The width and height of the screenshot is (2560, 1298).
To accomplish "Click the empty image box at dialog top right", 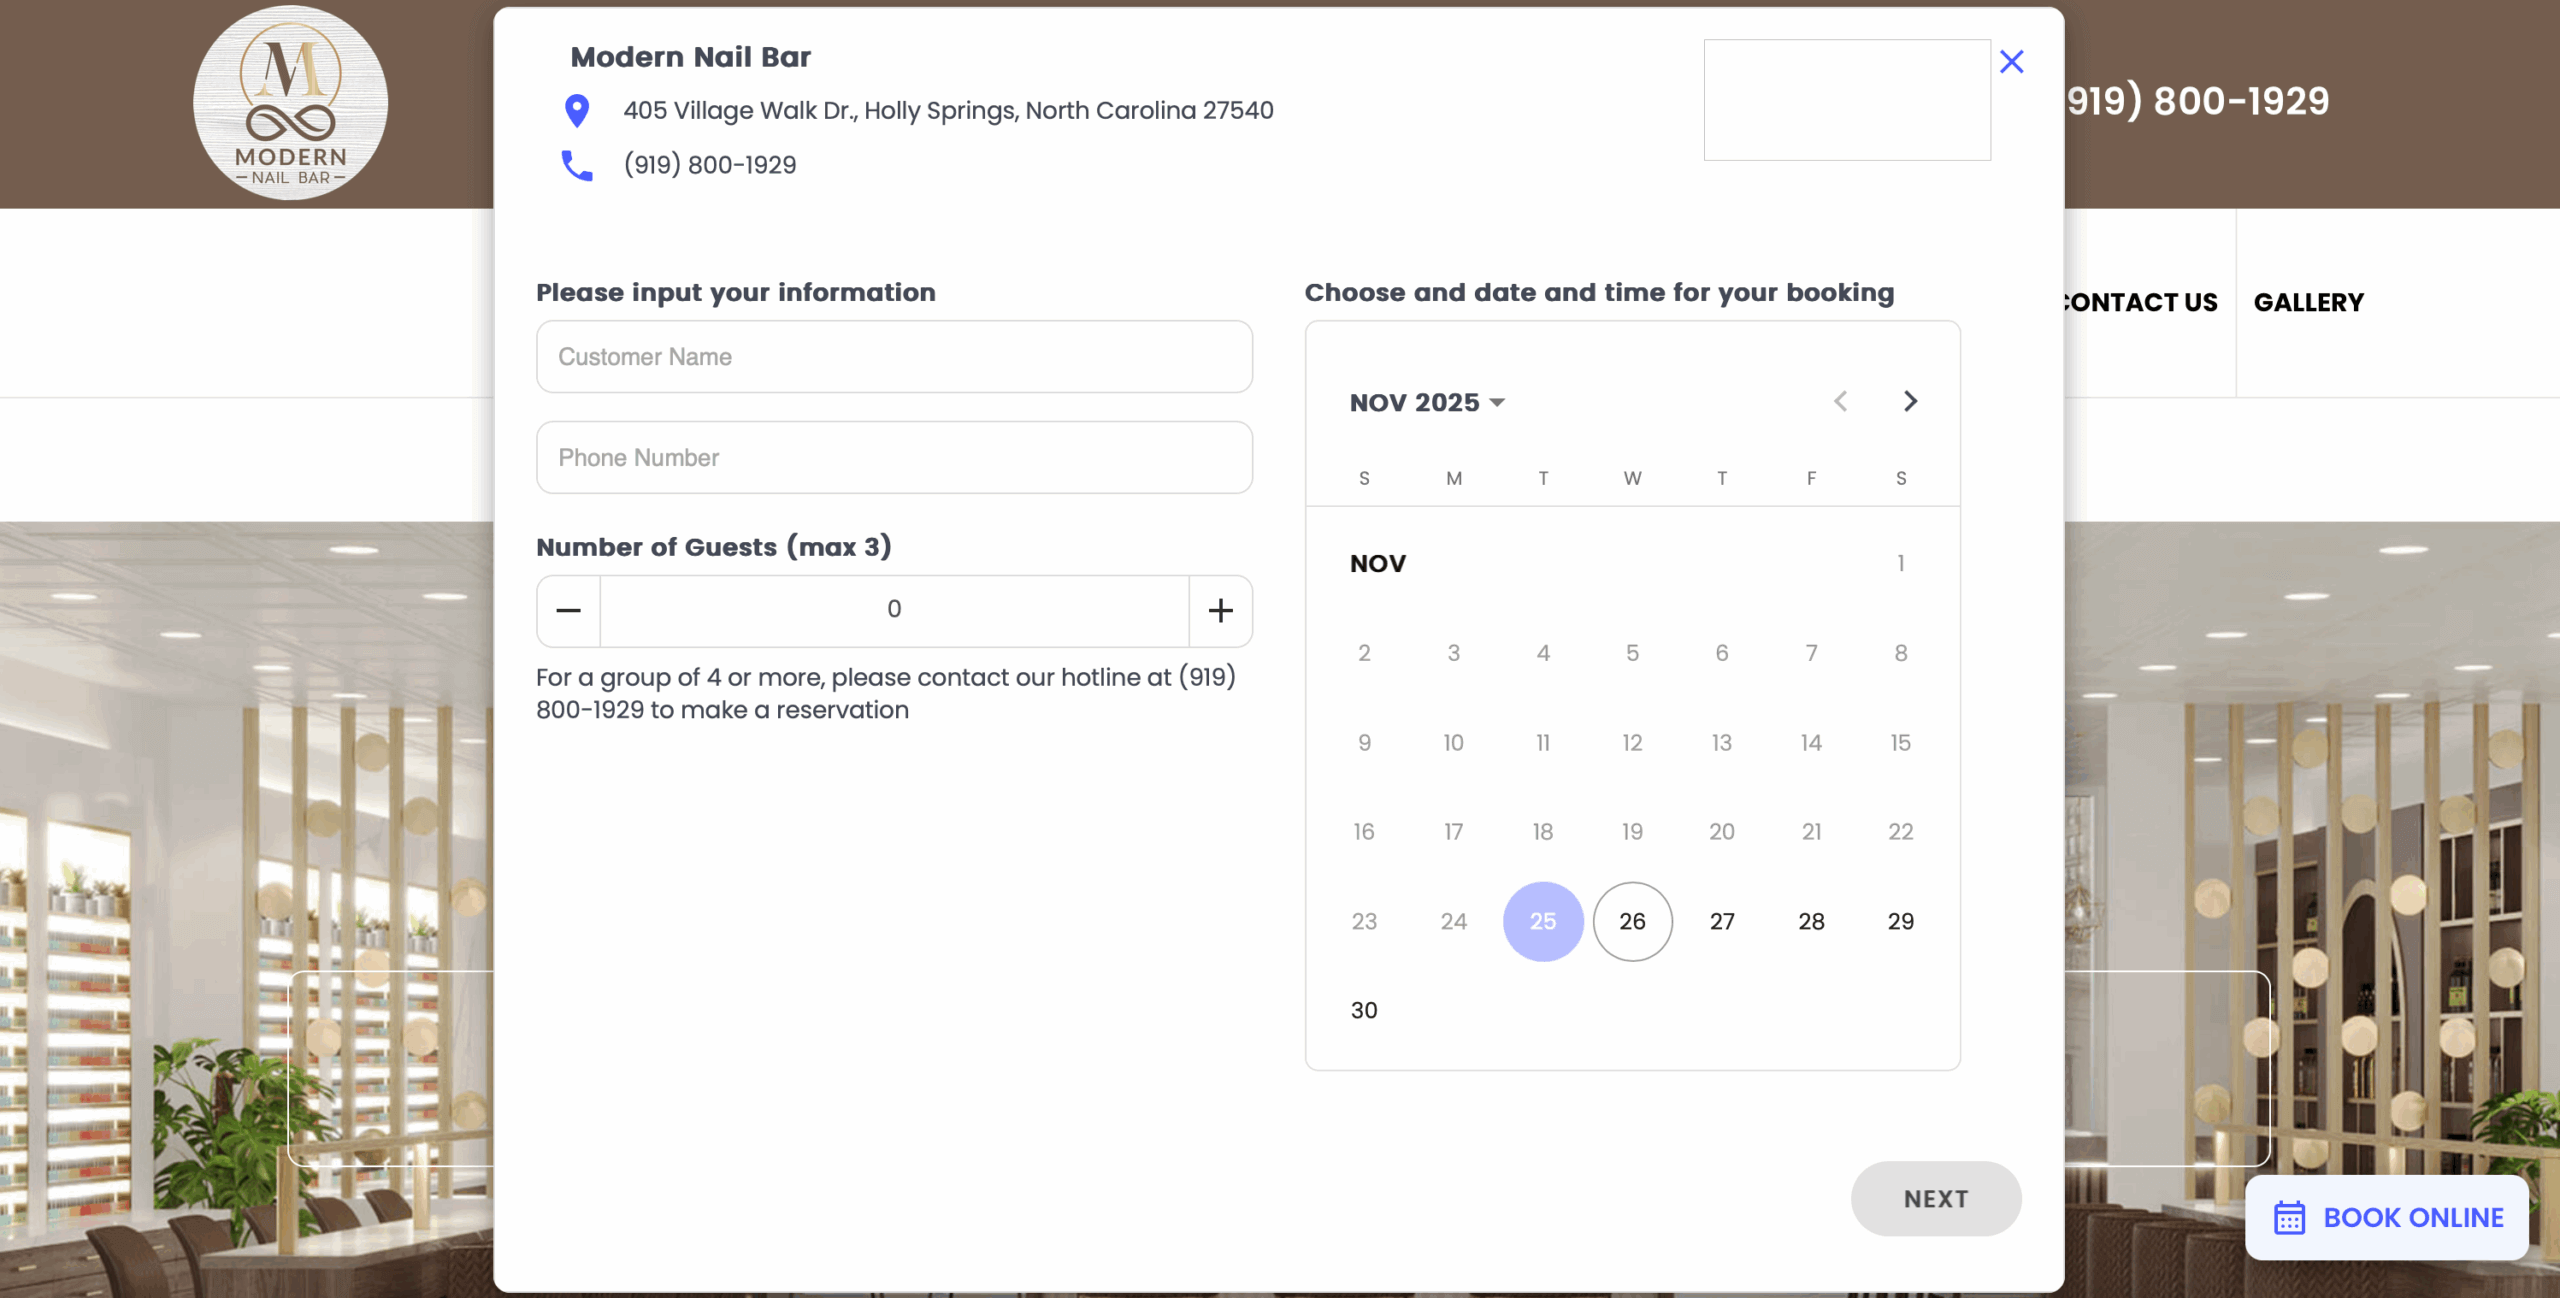I will click(x=1847, y=100).
